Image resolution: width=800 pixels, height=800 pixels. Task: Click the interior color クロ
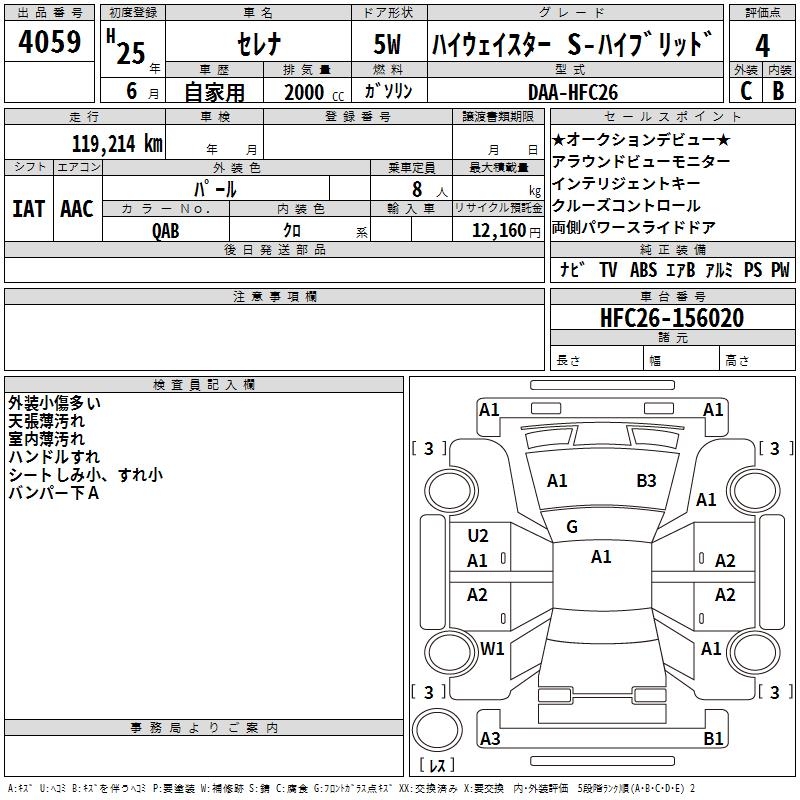[x=292, y=231]
